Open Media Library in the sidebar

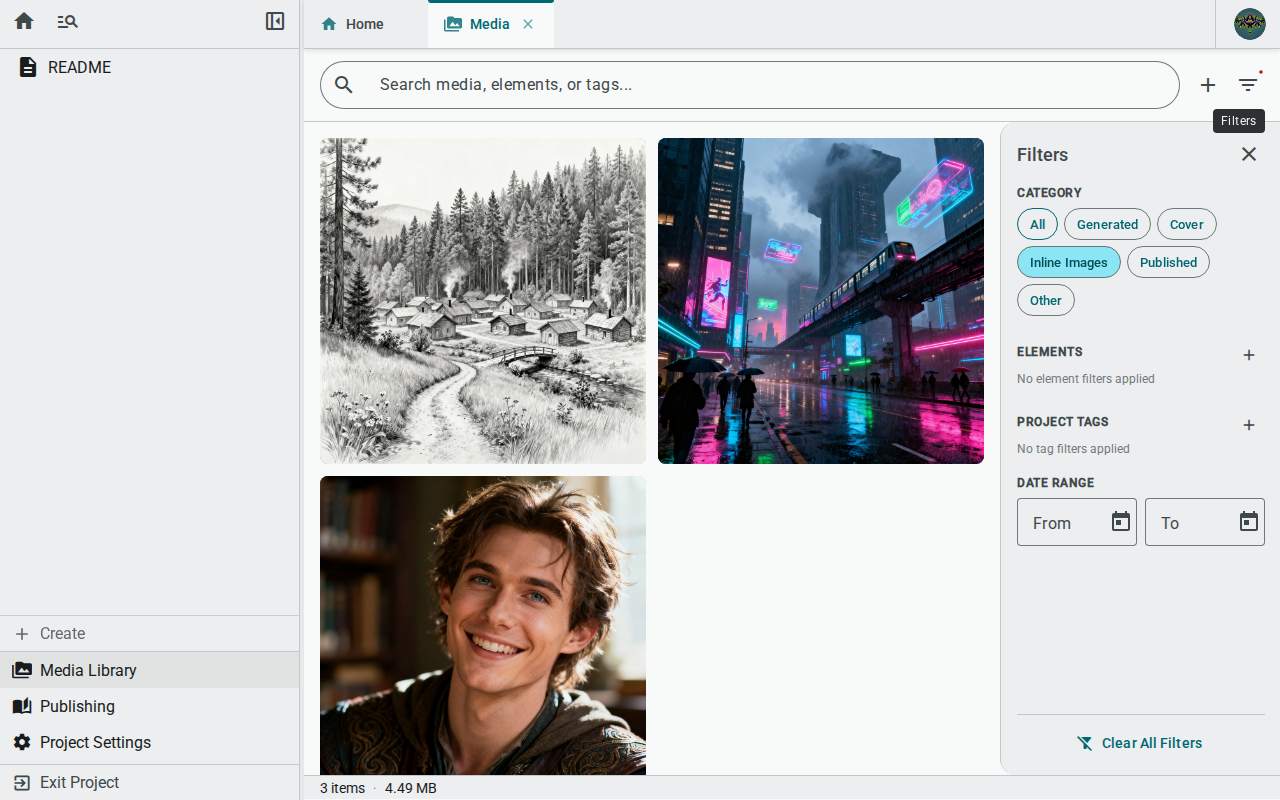click(150, 670)
